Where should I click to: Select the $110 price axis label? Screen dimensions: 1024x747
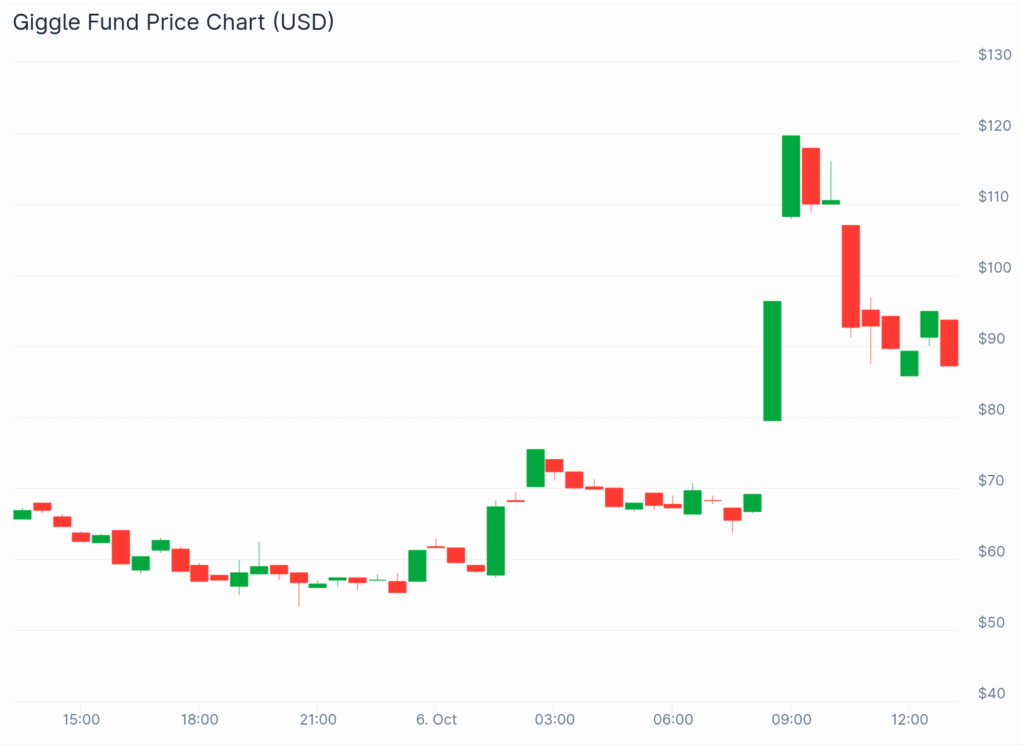994,197
